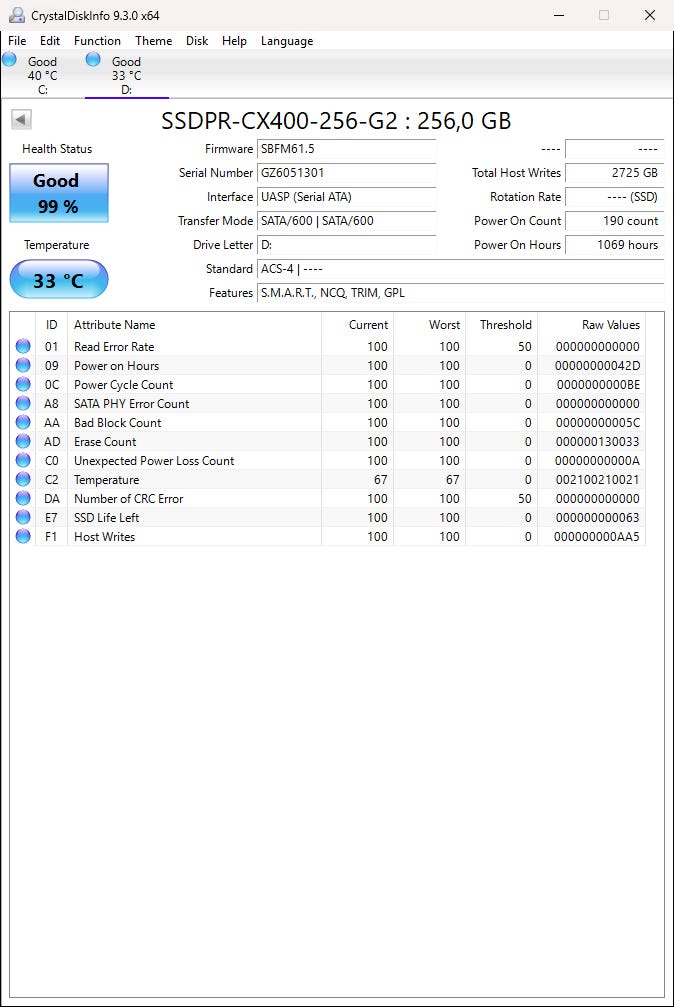Click status orb for SSD Life Left
Image resolution: width=674 pixels, height=1007 pixels.
coord(23,517)
